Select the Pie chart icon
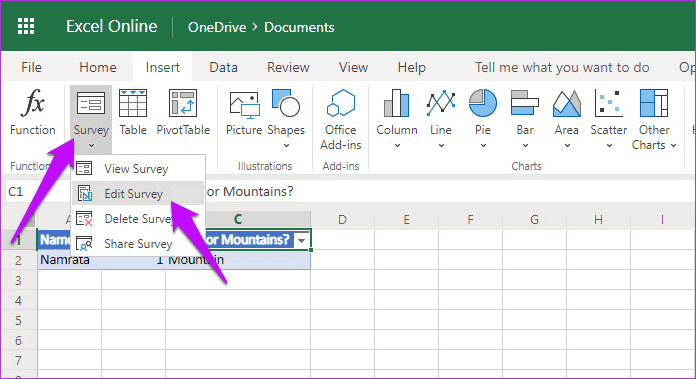The image size is (696, 379). pyautogui.click(x=482, y=103)
